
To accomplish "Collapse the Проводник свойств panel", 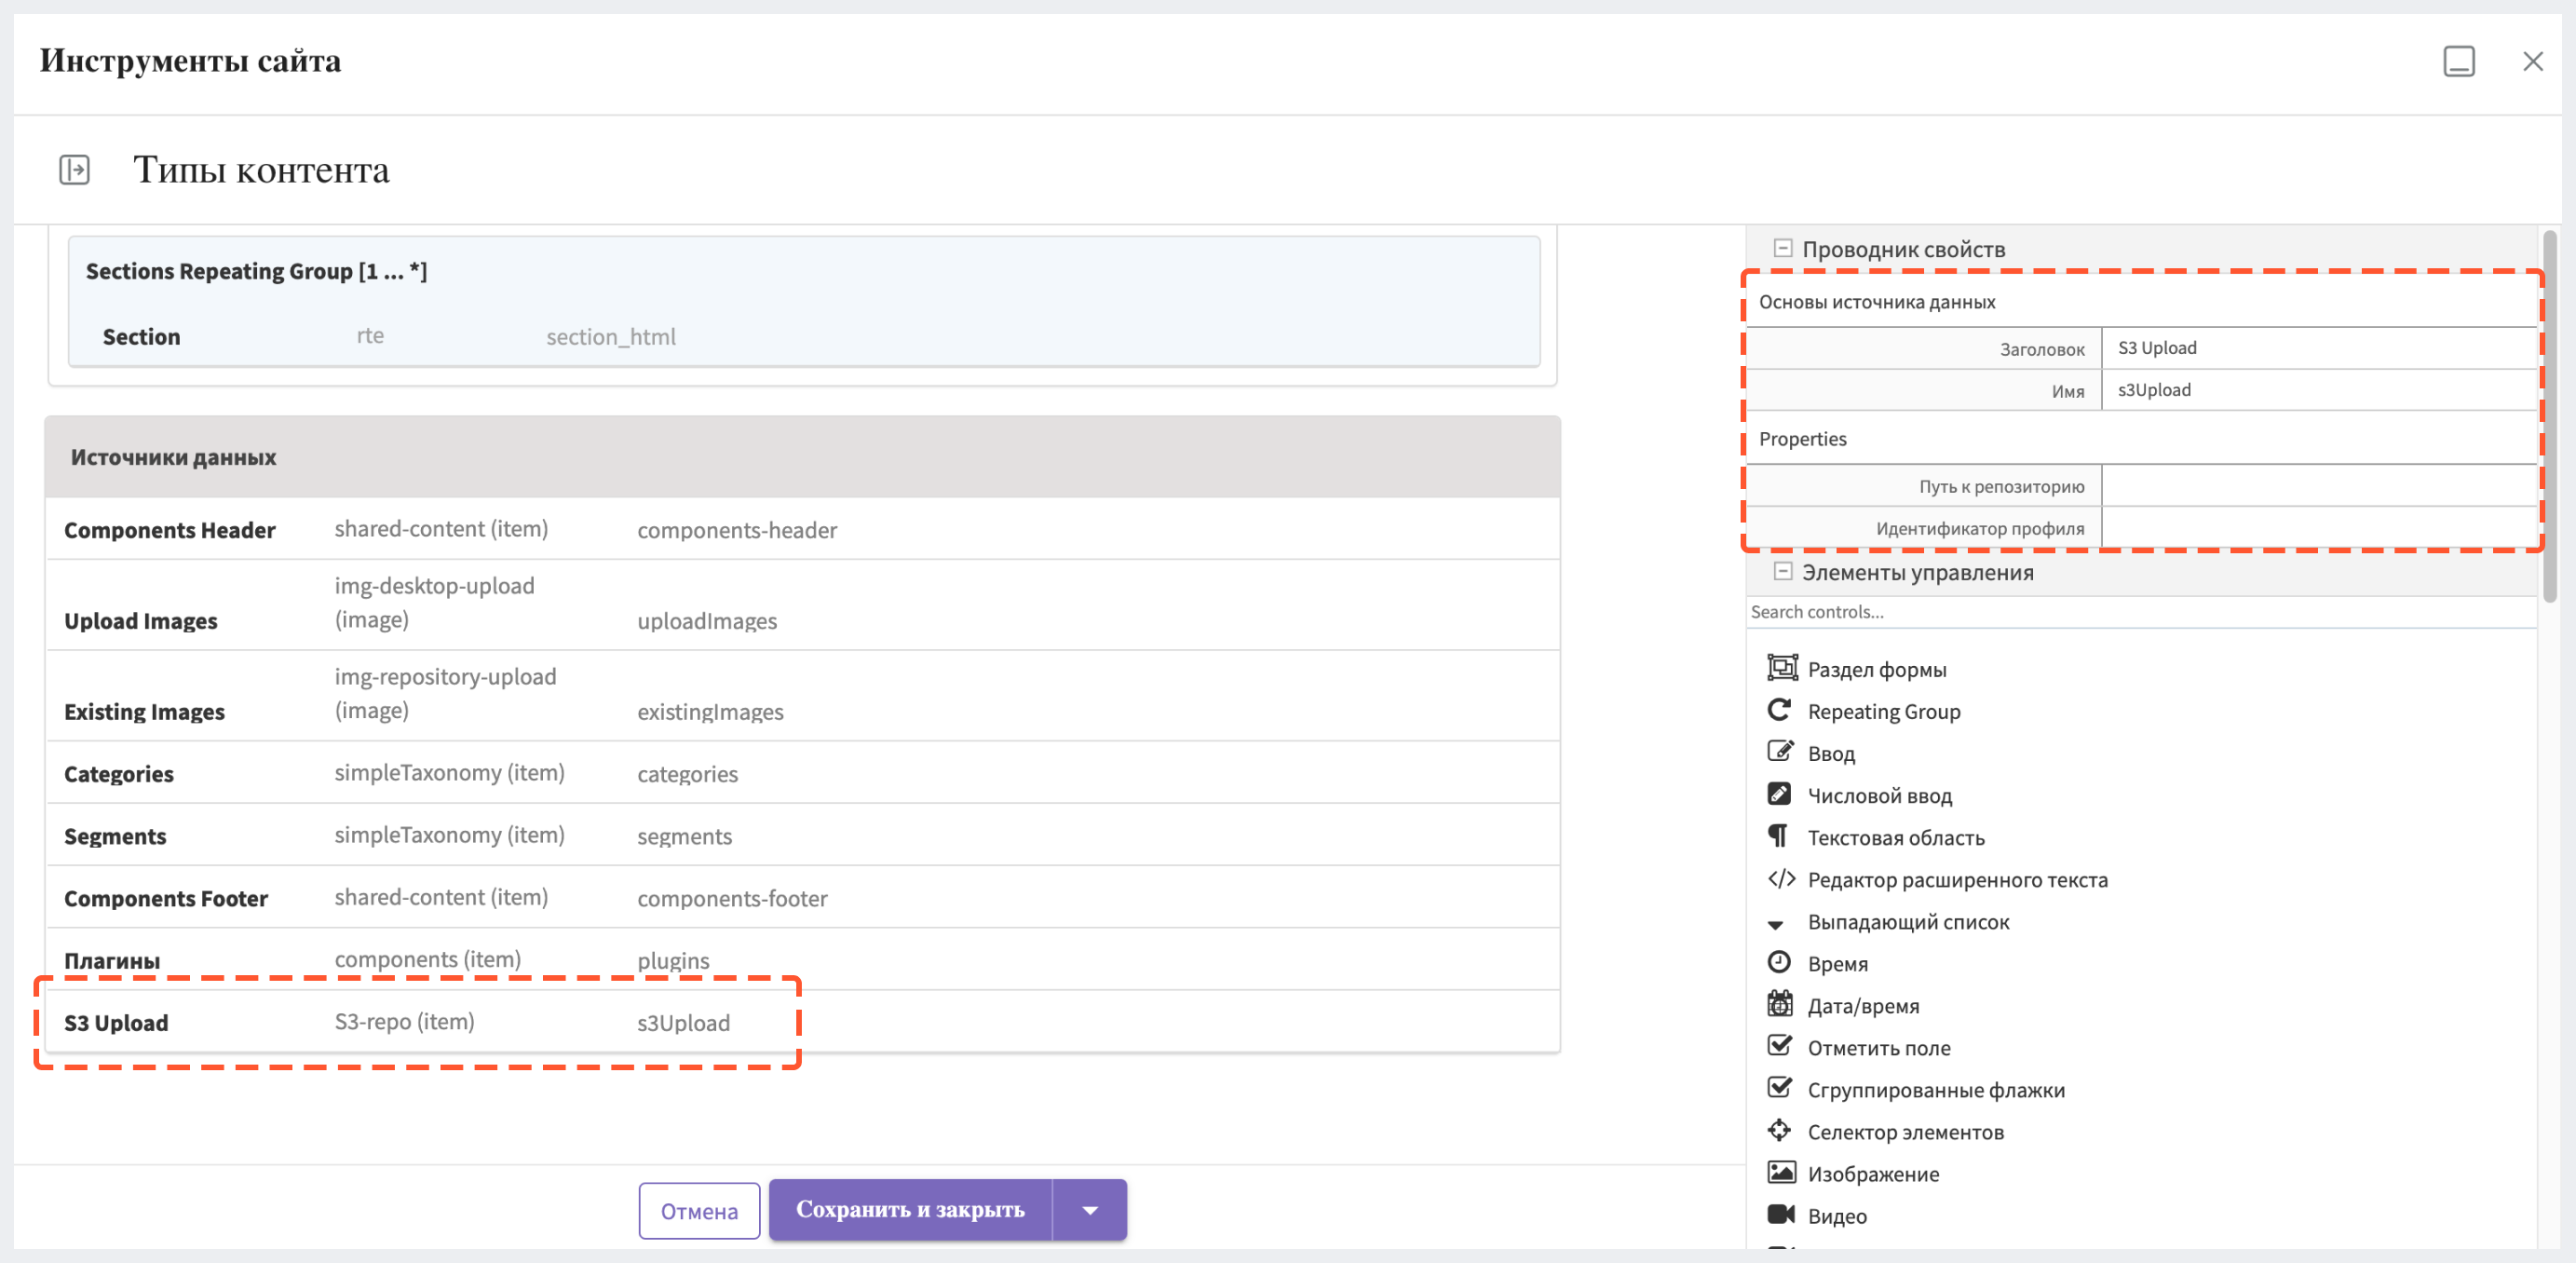I will 1782,248.
